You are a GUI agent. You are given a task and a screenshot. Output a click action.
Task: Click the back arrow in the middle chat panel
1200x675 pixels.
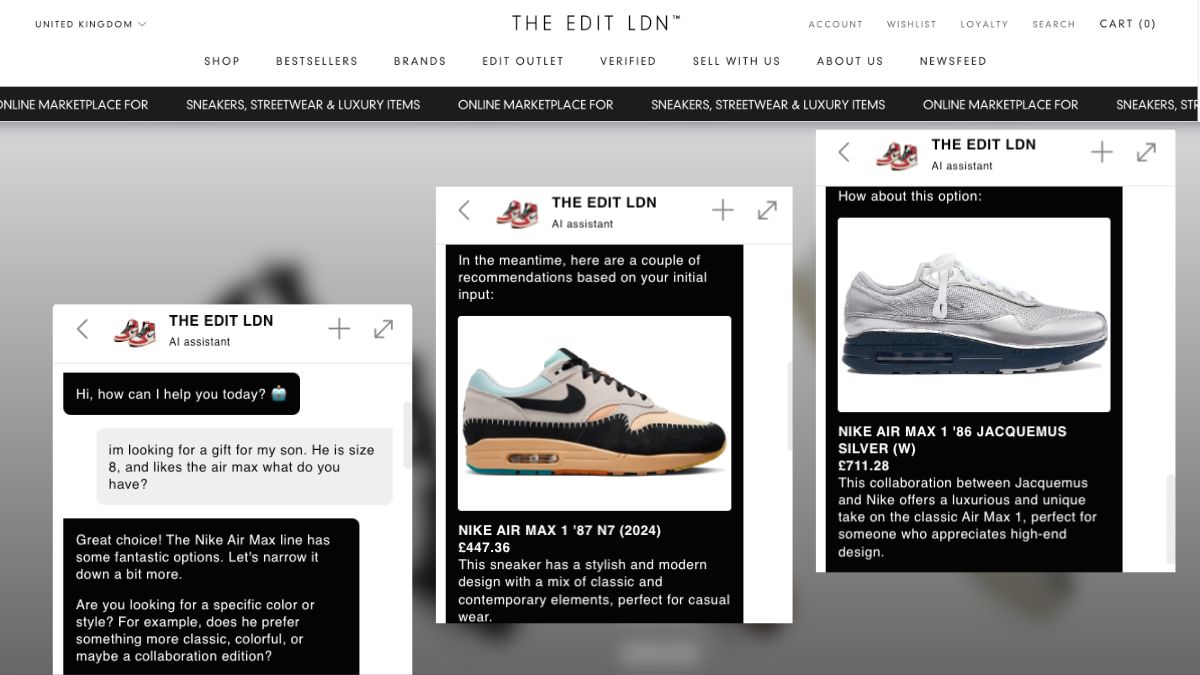pyautogui.click(x=464, y=210)
